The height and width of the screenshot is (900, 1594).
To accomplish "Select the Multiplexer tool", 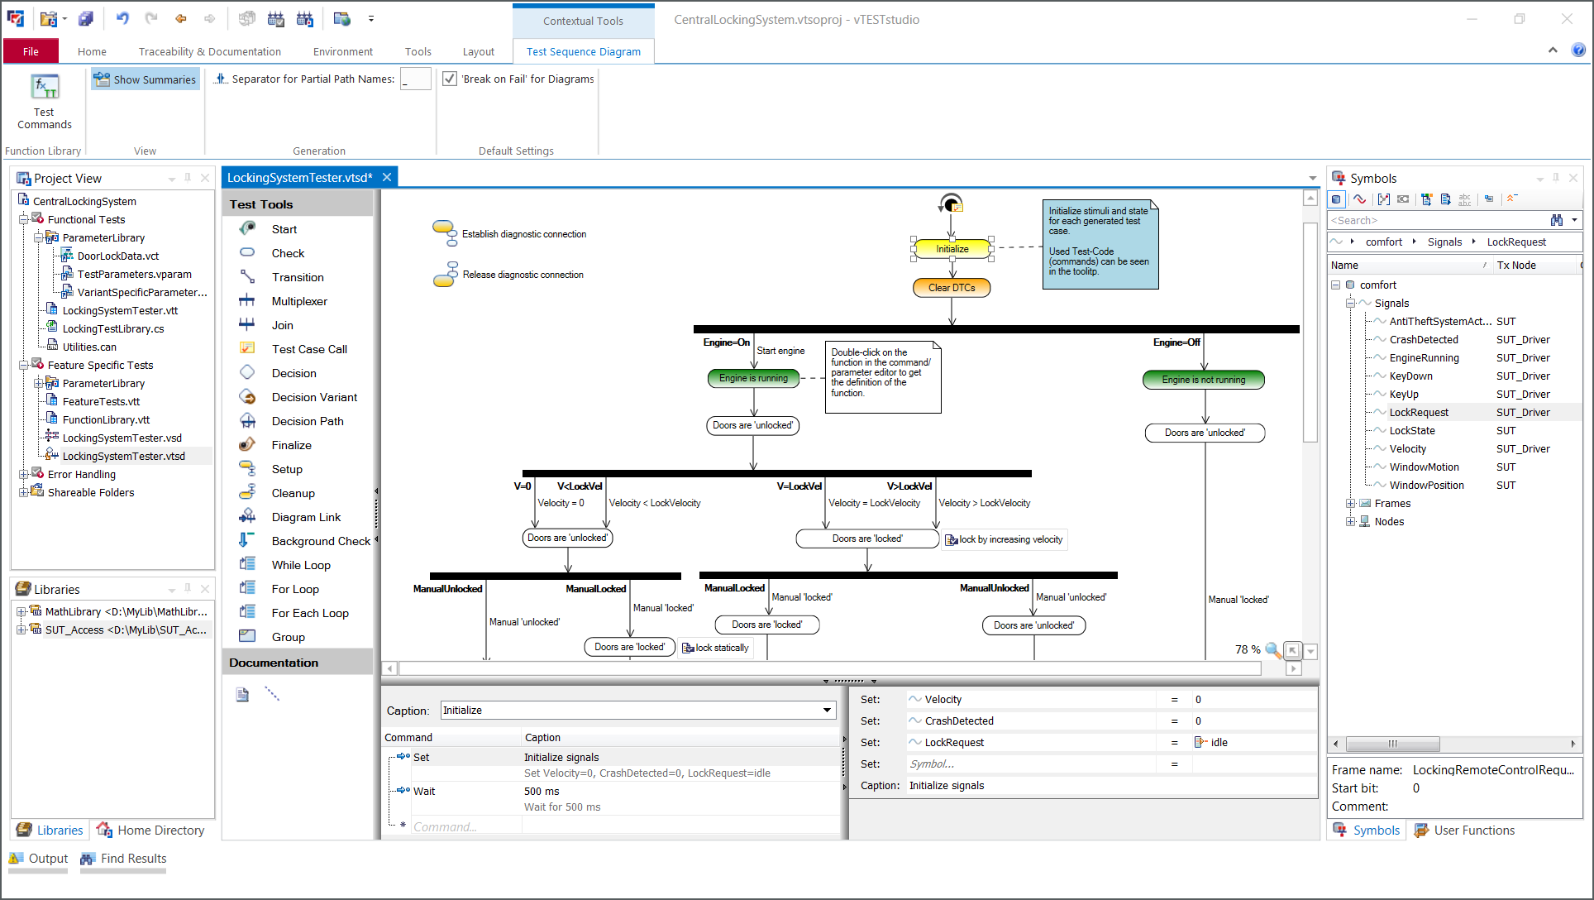I will pos(299,301).
